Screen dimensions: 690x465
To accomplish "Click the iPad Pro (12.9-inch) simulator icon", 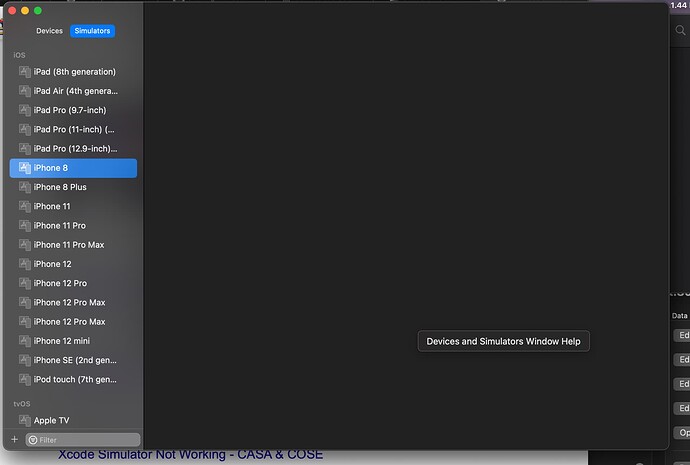I will [25, 149].
